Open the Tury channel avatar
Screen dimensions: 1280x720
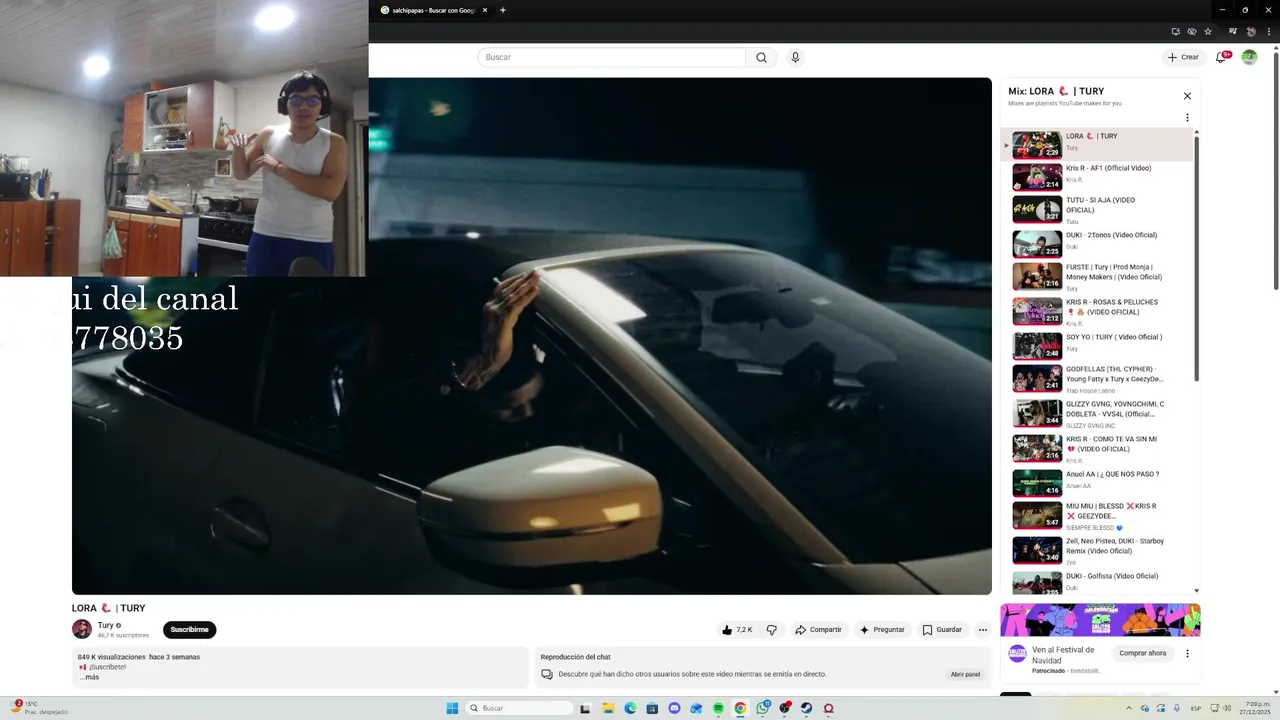(x=81, y=629)
